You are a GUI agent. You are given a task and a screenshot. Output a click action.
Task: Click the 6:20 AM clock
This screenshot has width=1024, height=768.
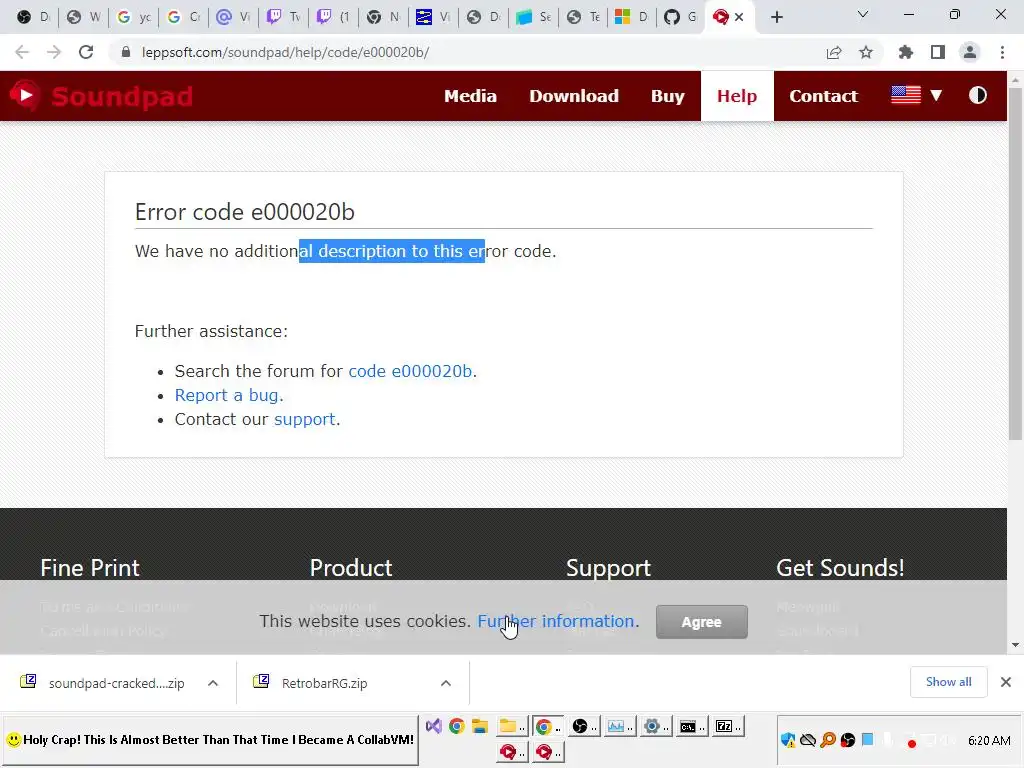point(989,741)
